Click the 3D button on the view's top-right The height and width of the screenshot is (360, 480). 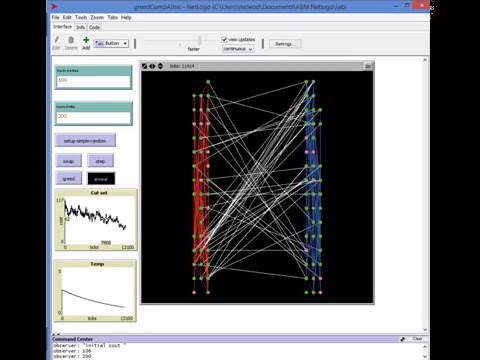[368, 66]
